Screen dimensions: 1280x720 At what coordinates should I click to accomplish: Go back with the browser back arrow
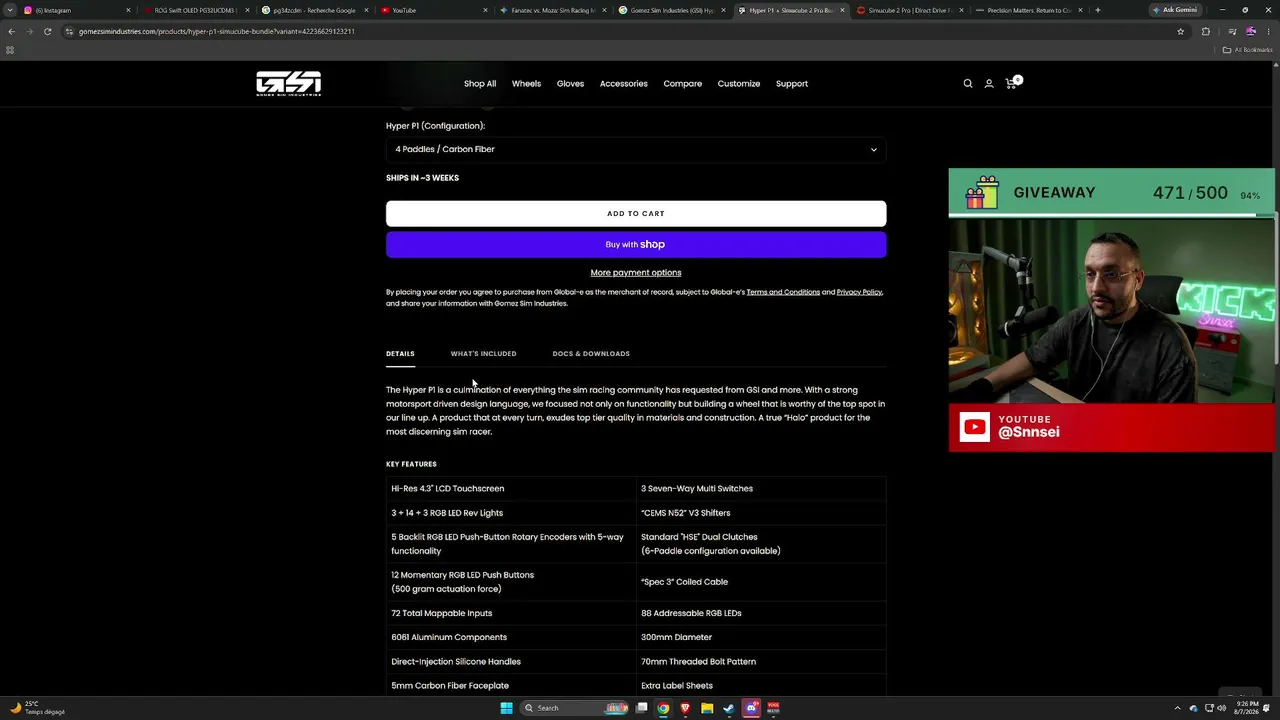[11, 31]
